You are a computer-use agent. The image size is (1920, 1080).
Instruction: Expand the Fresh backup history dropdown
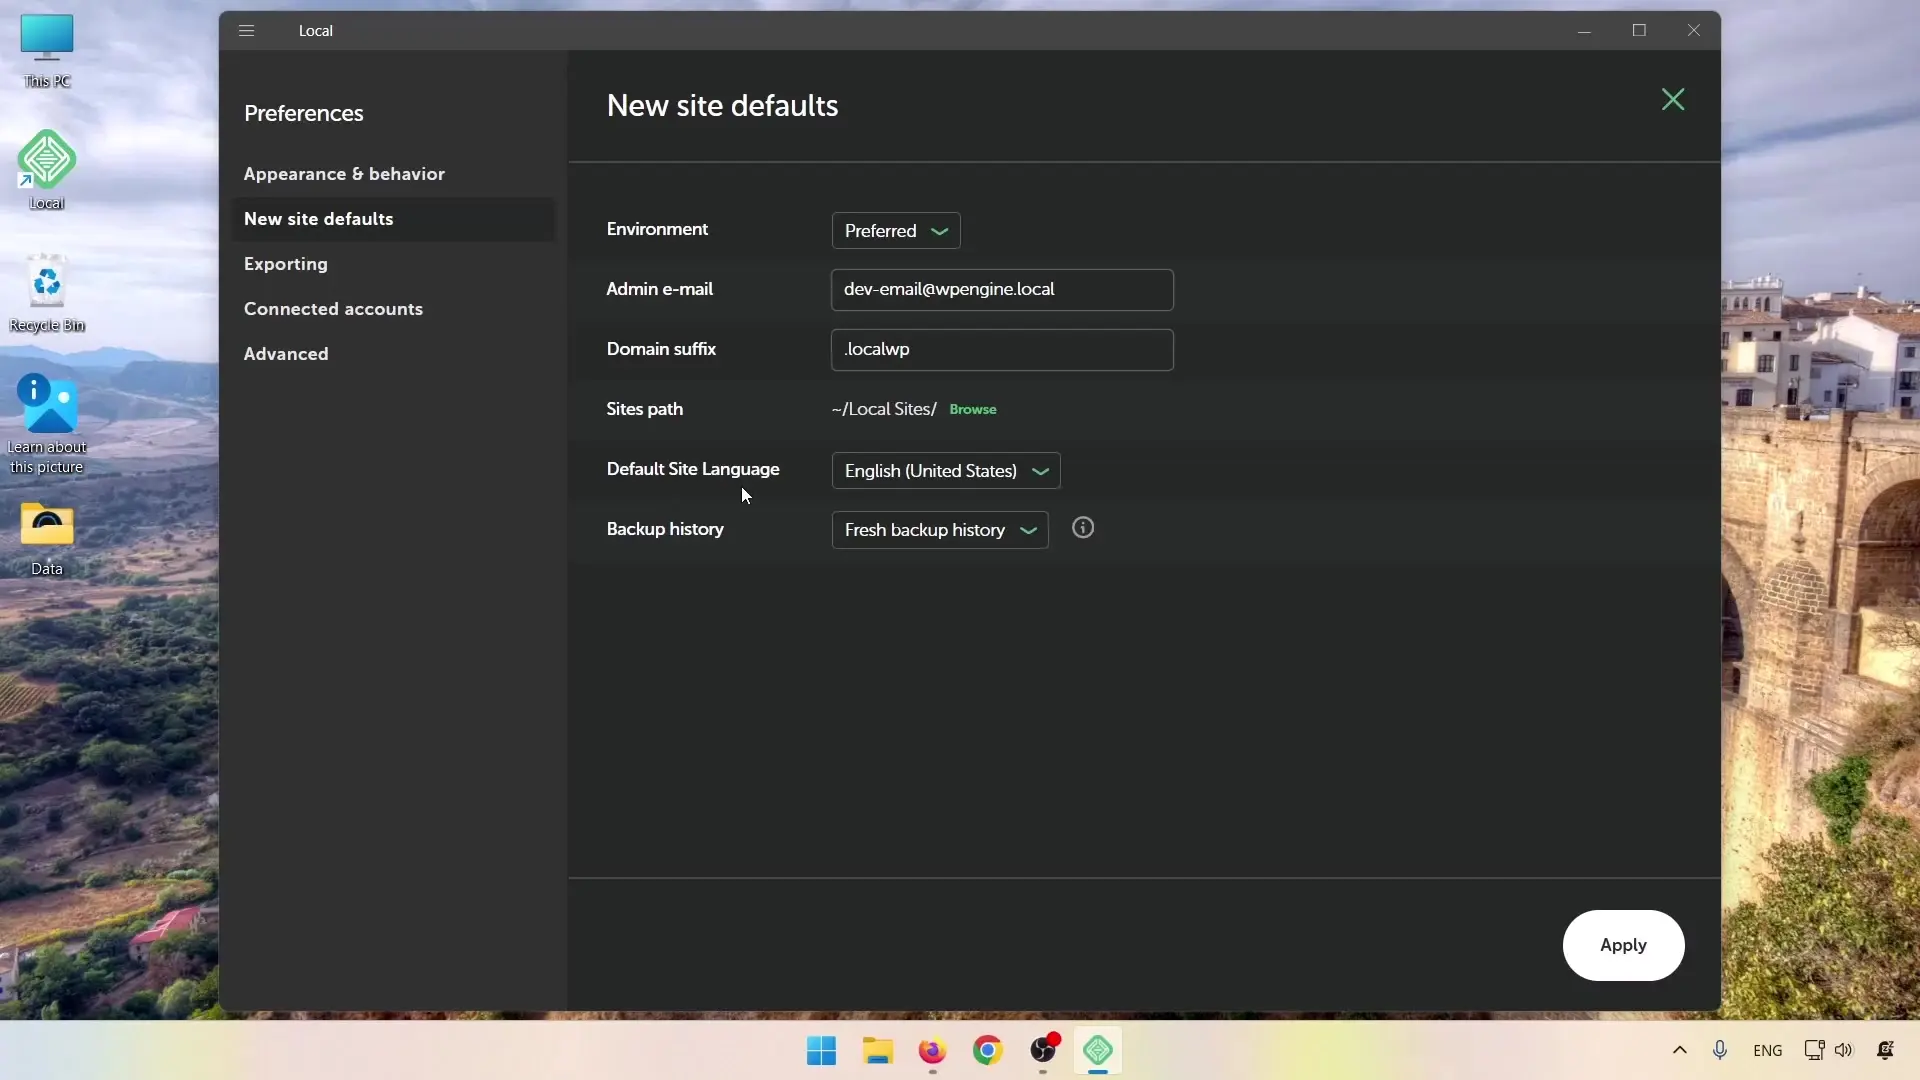click(x=940, y=530)
